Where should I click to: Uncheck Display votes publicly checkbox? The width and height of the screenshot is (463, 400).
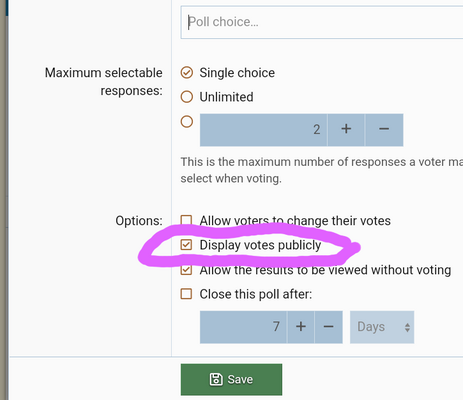click(x=186, y=245)
